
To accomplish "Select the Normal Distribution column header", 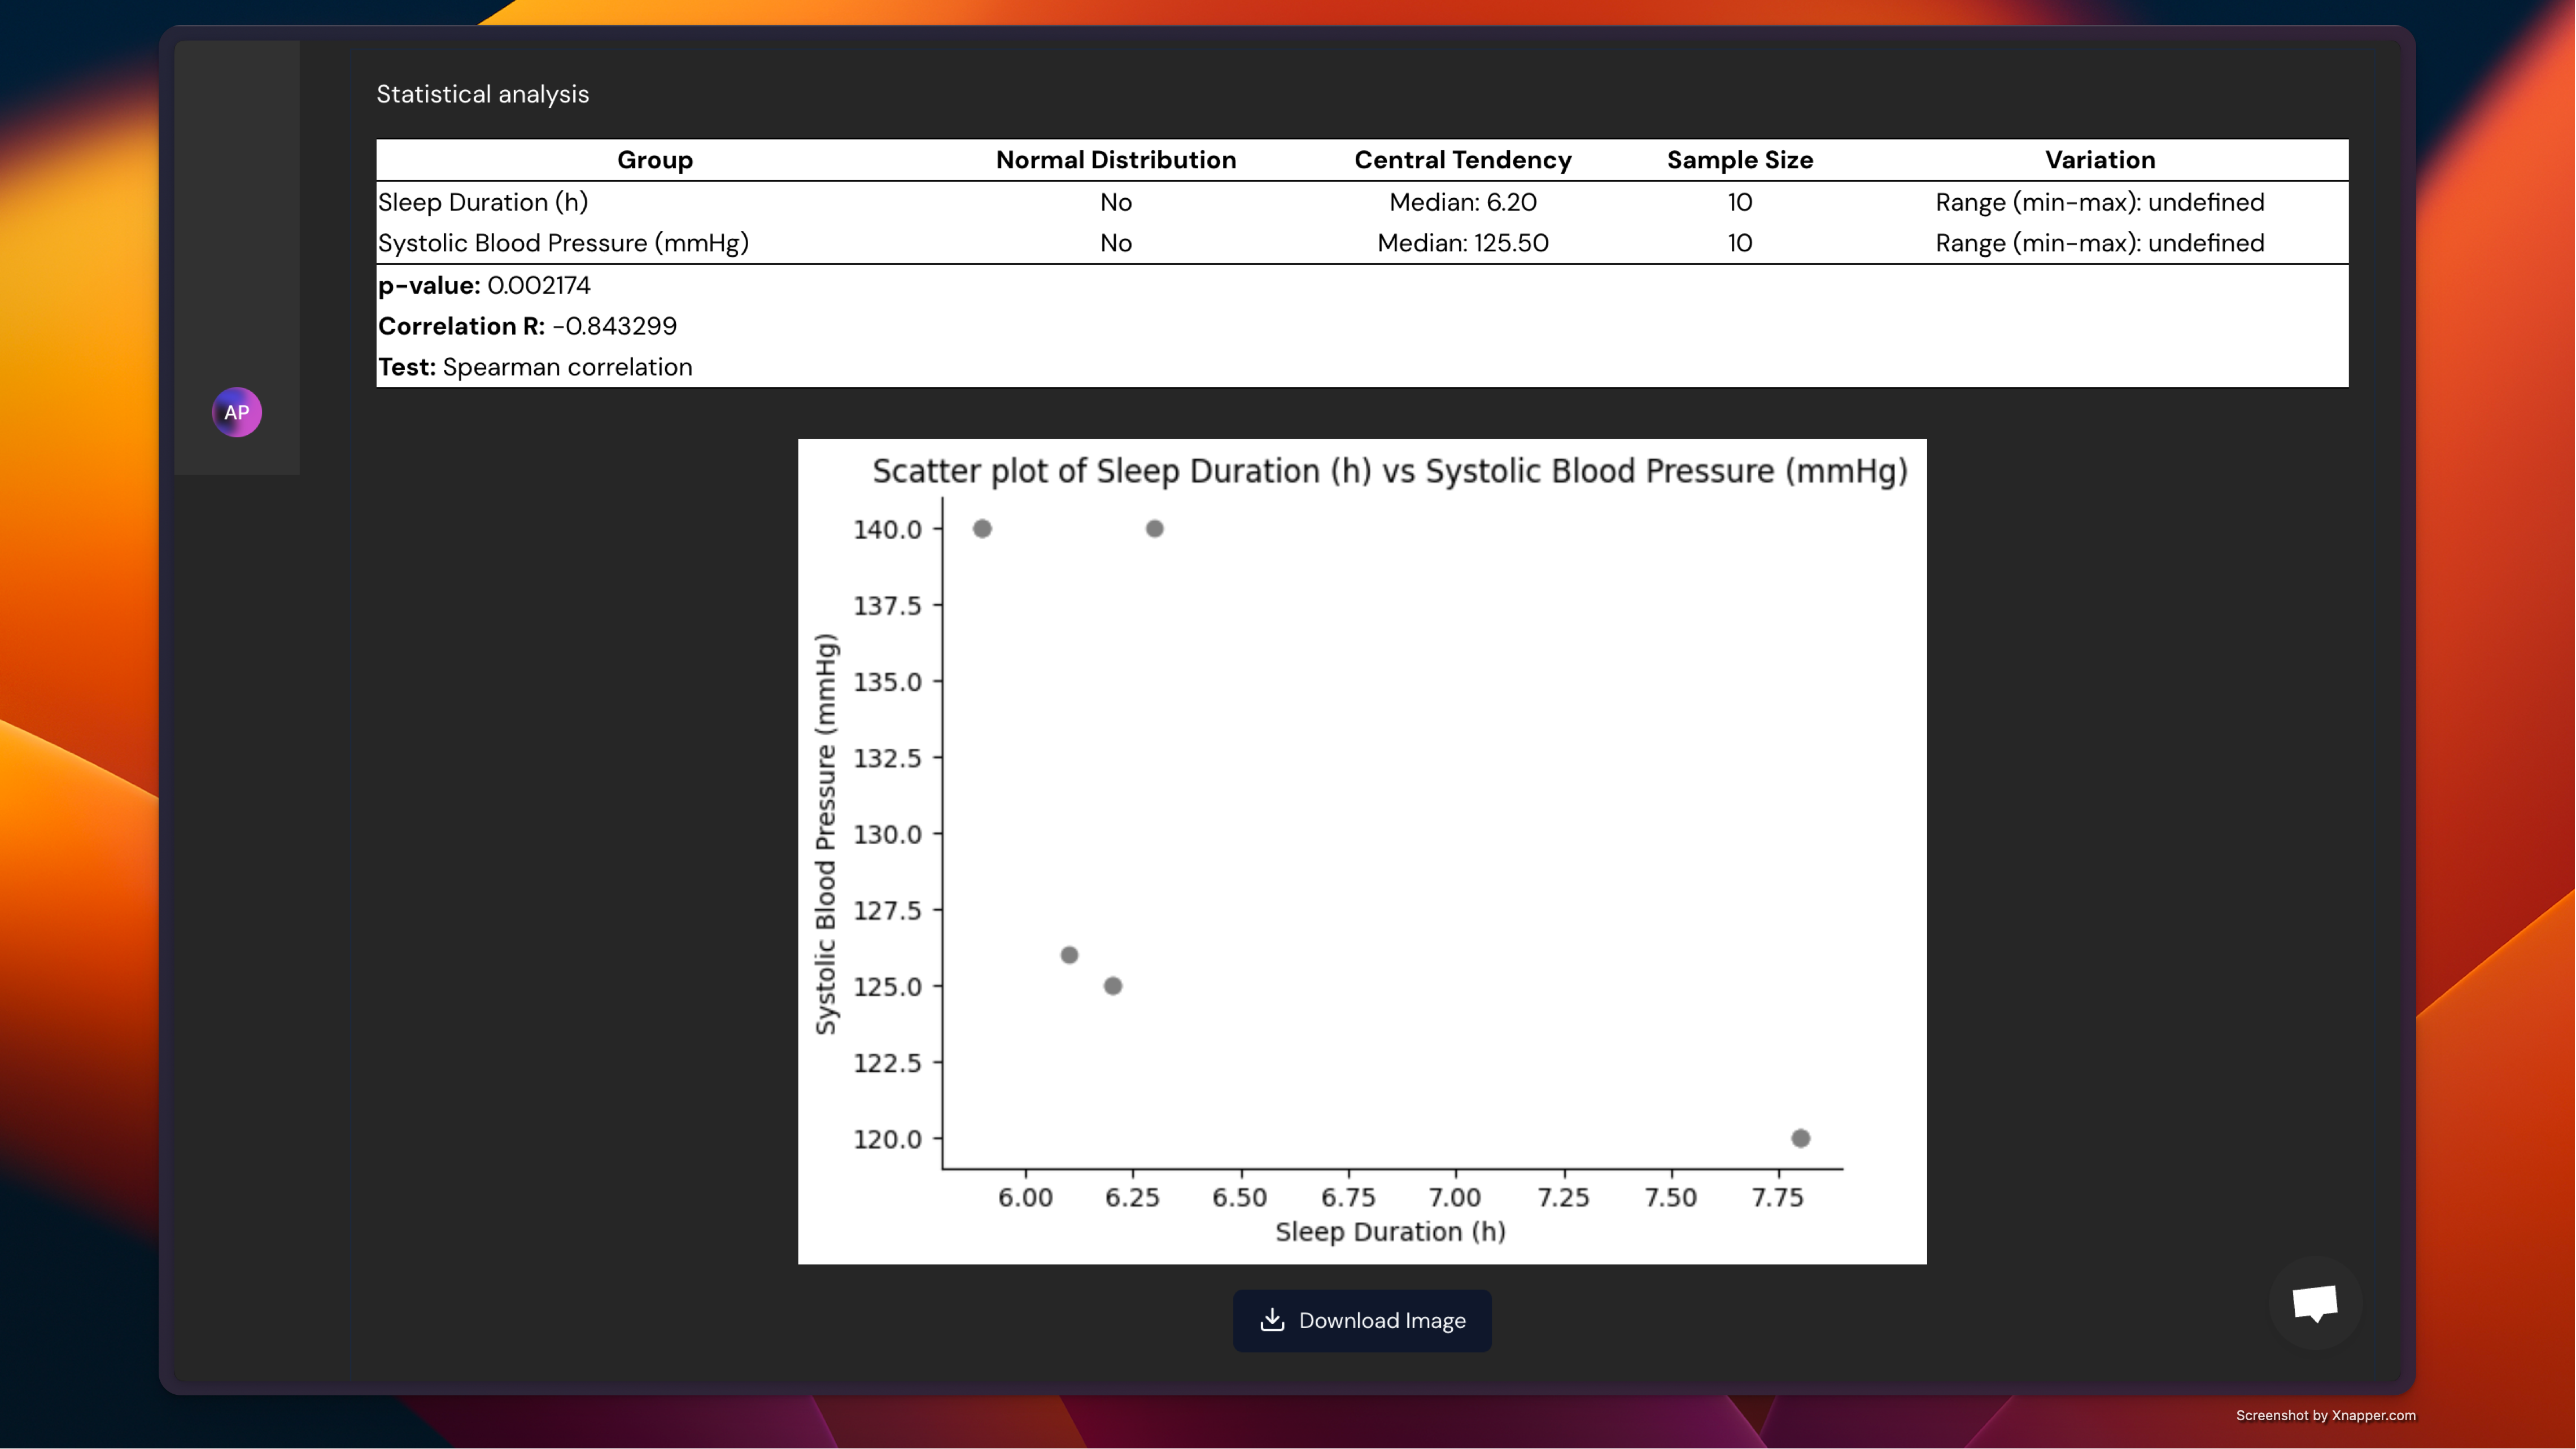I will tap(1115, 160).
